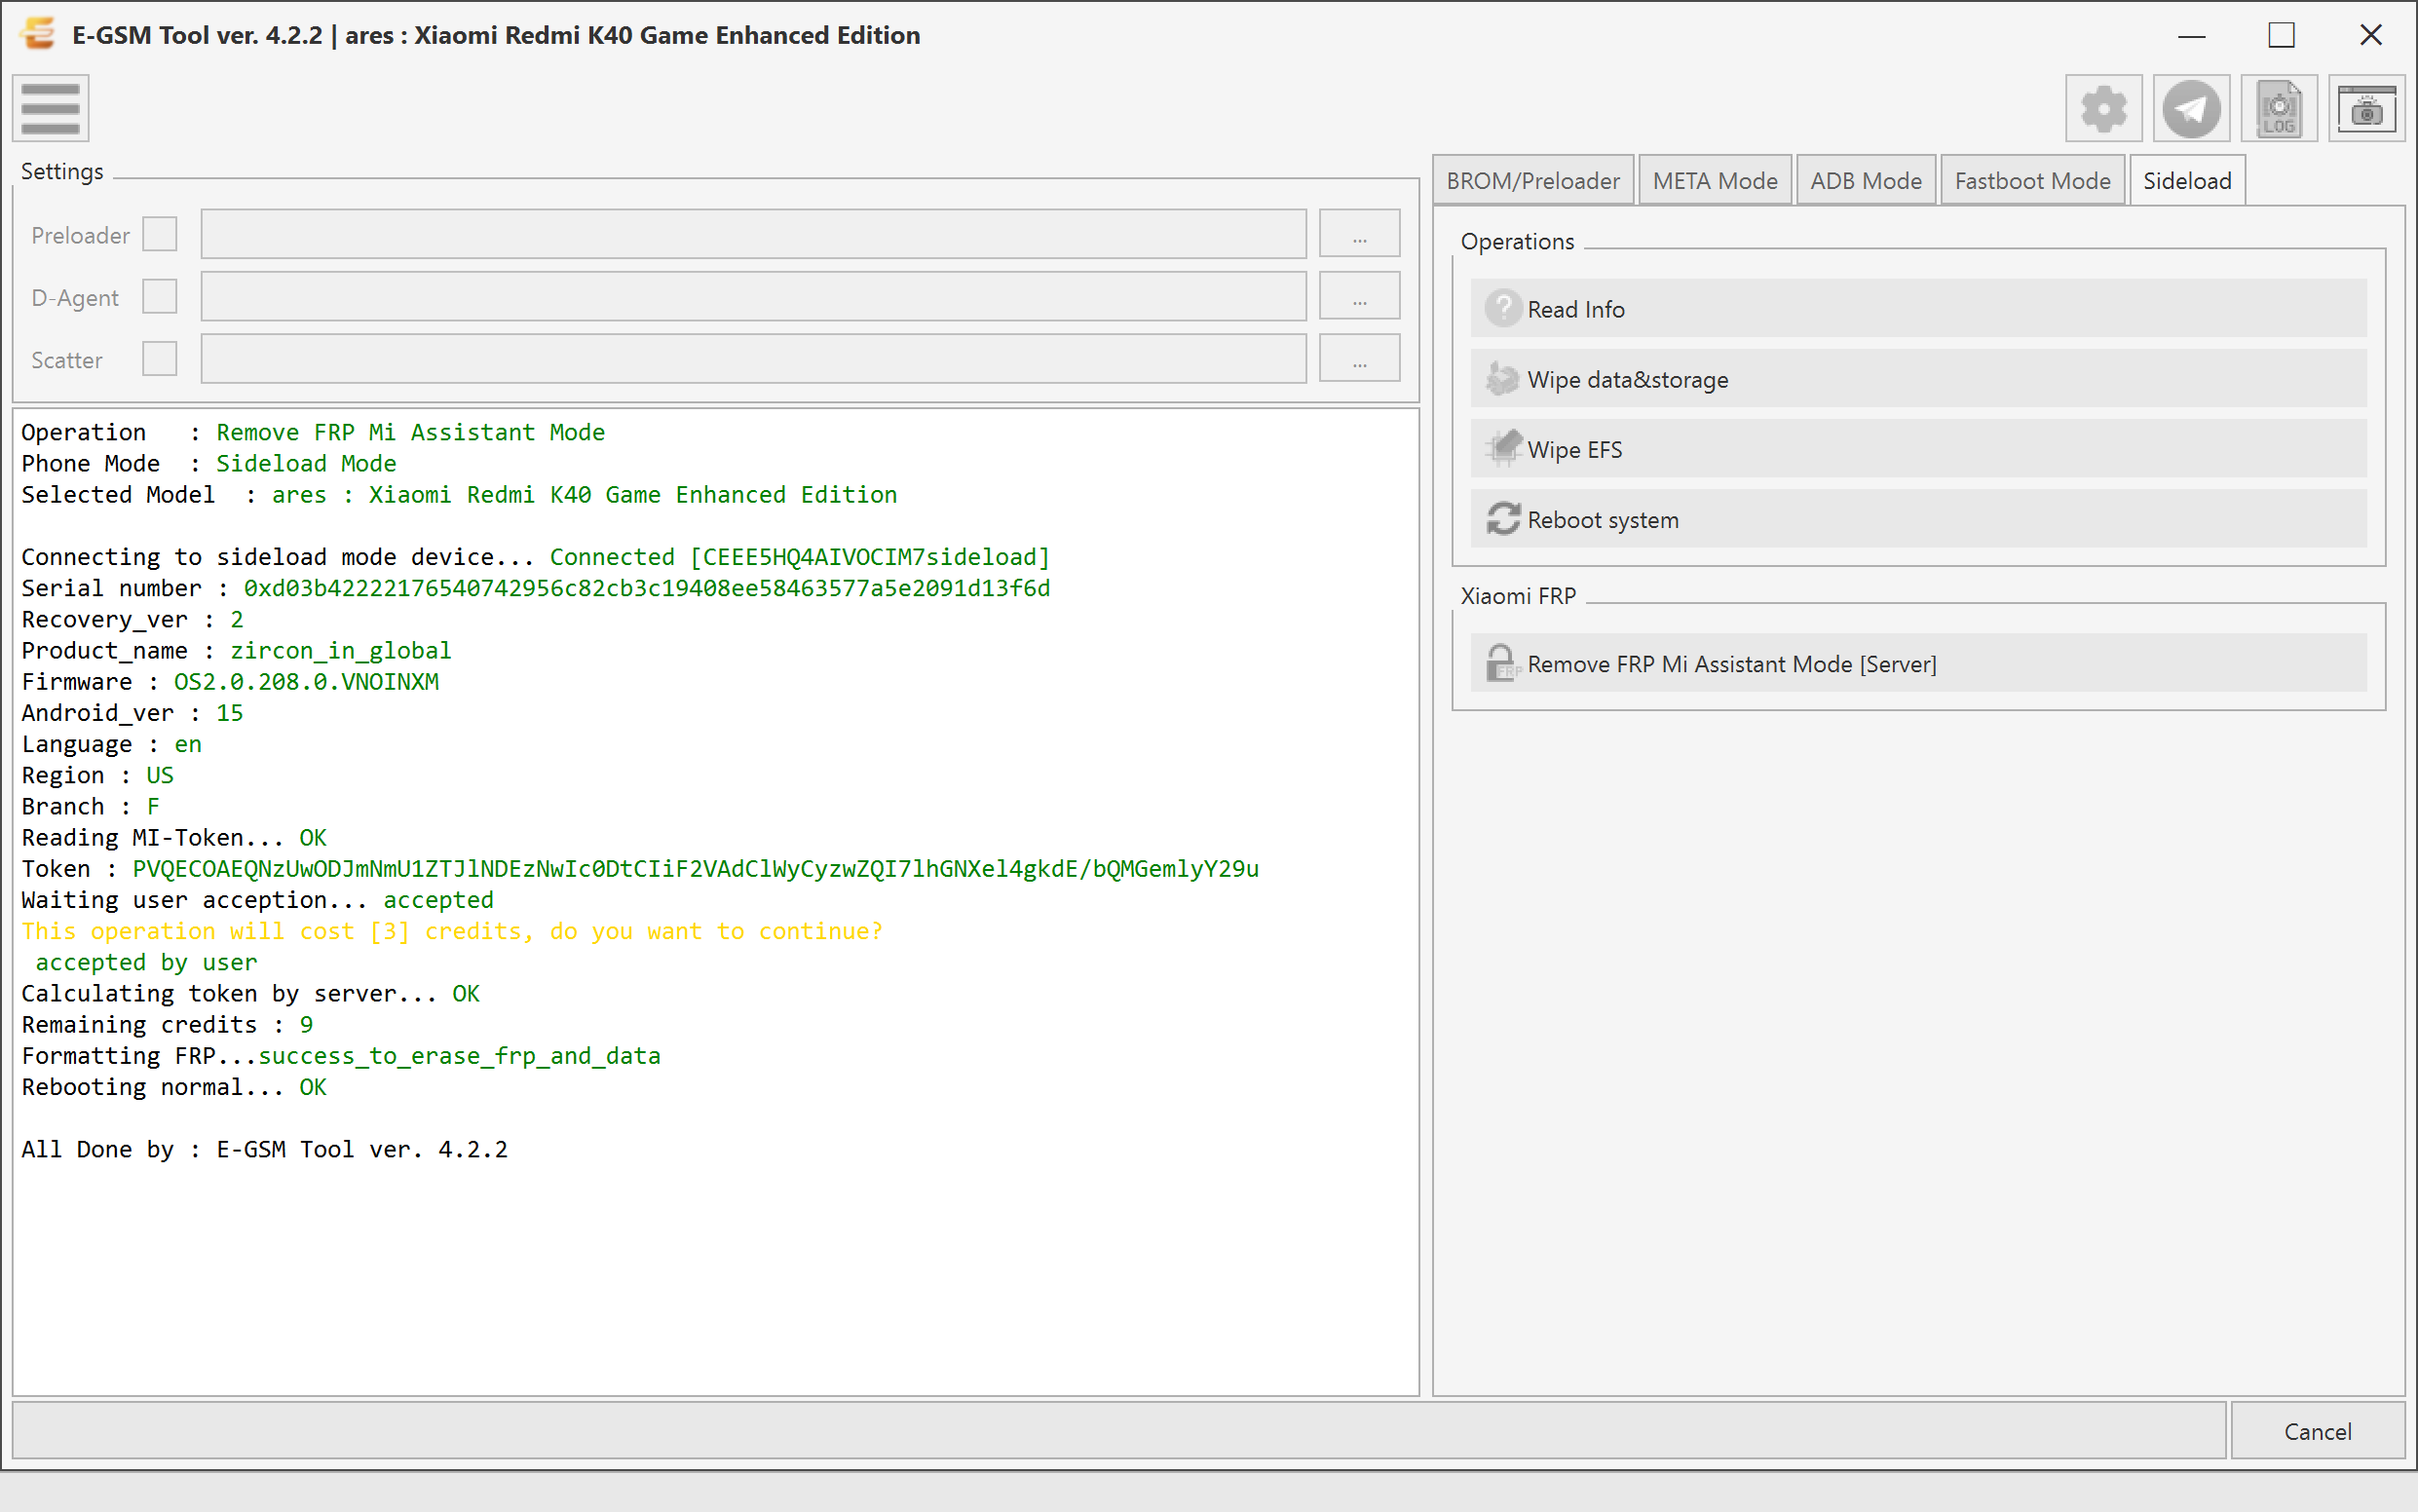Open settings gear in top toolbar
Image resolution: width=2418 pixels, height=1512 pixels.
[2103, 108]
